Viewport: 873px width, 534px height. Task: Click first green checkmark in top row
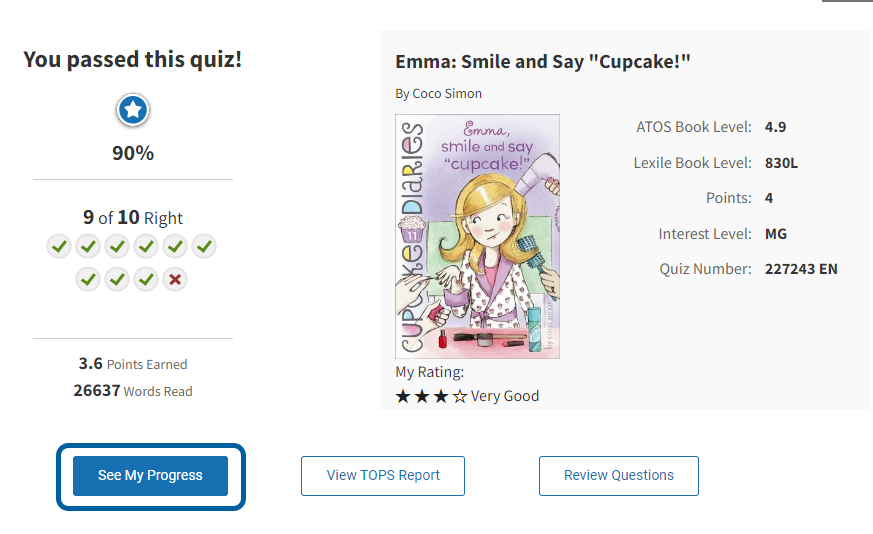coord(59,246)
